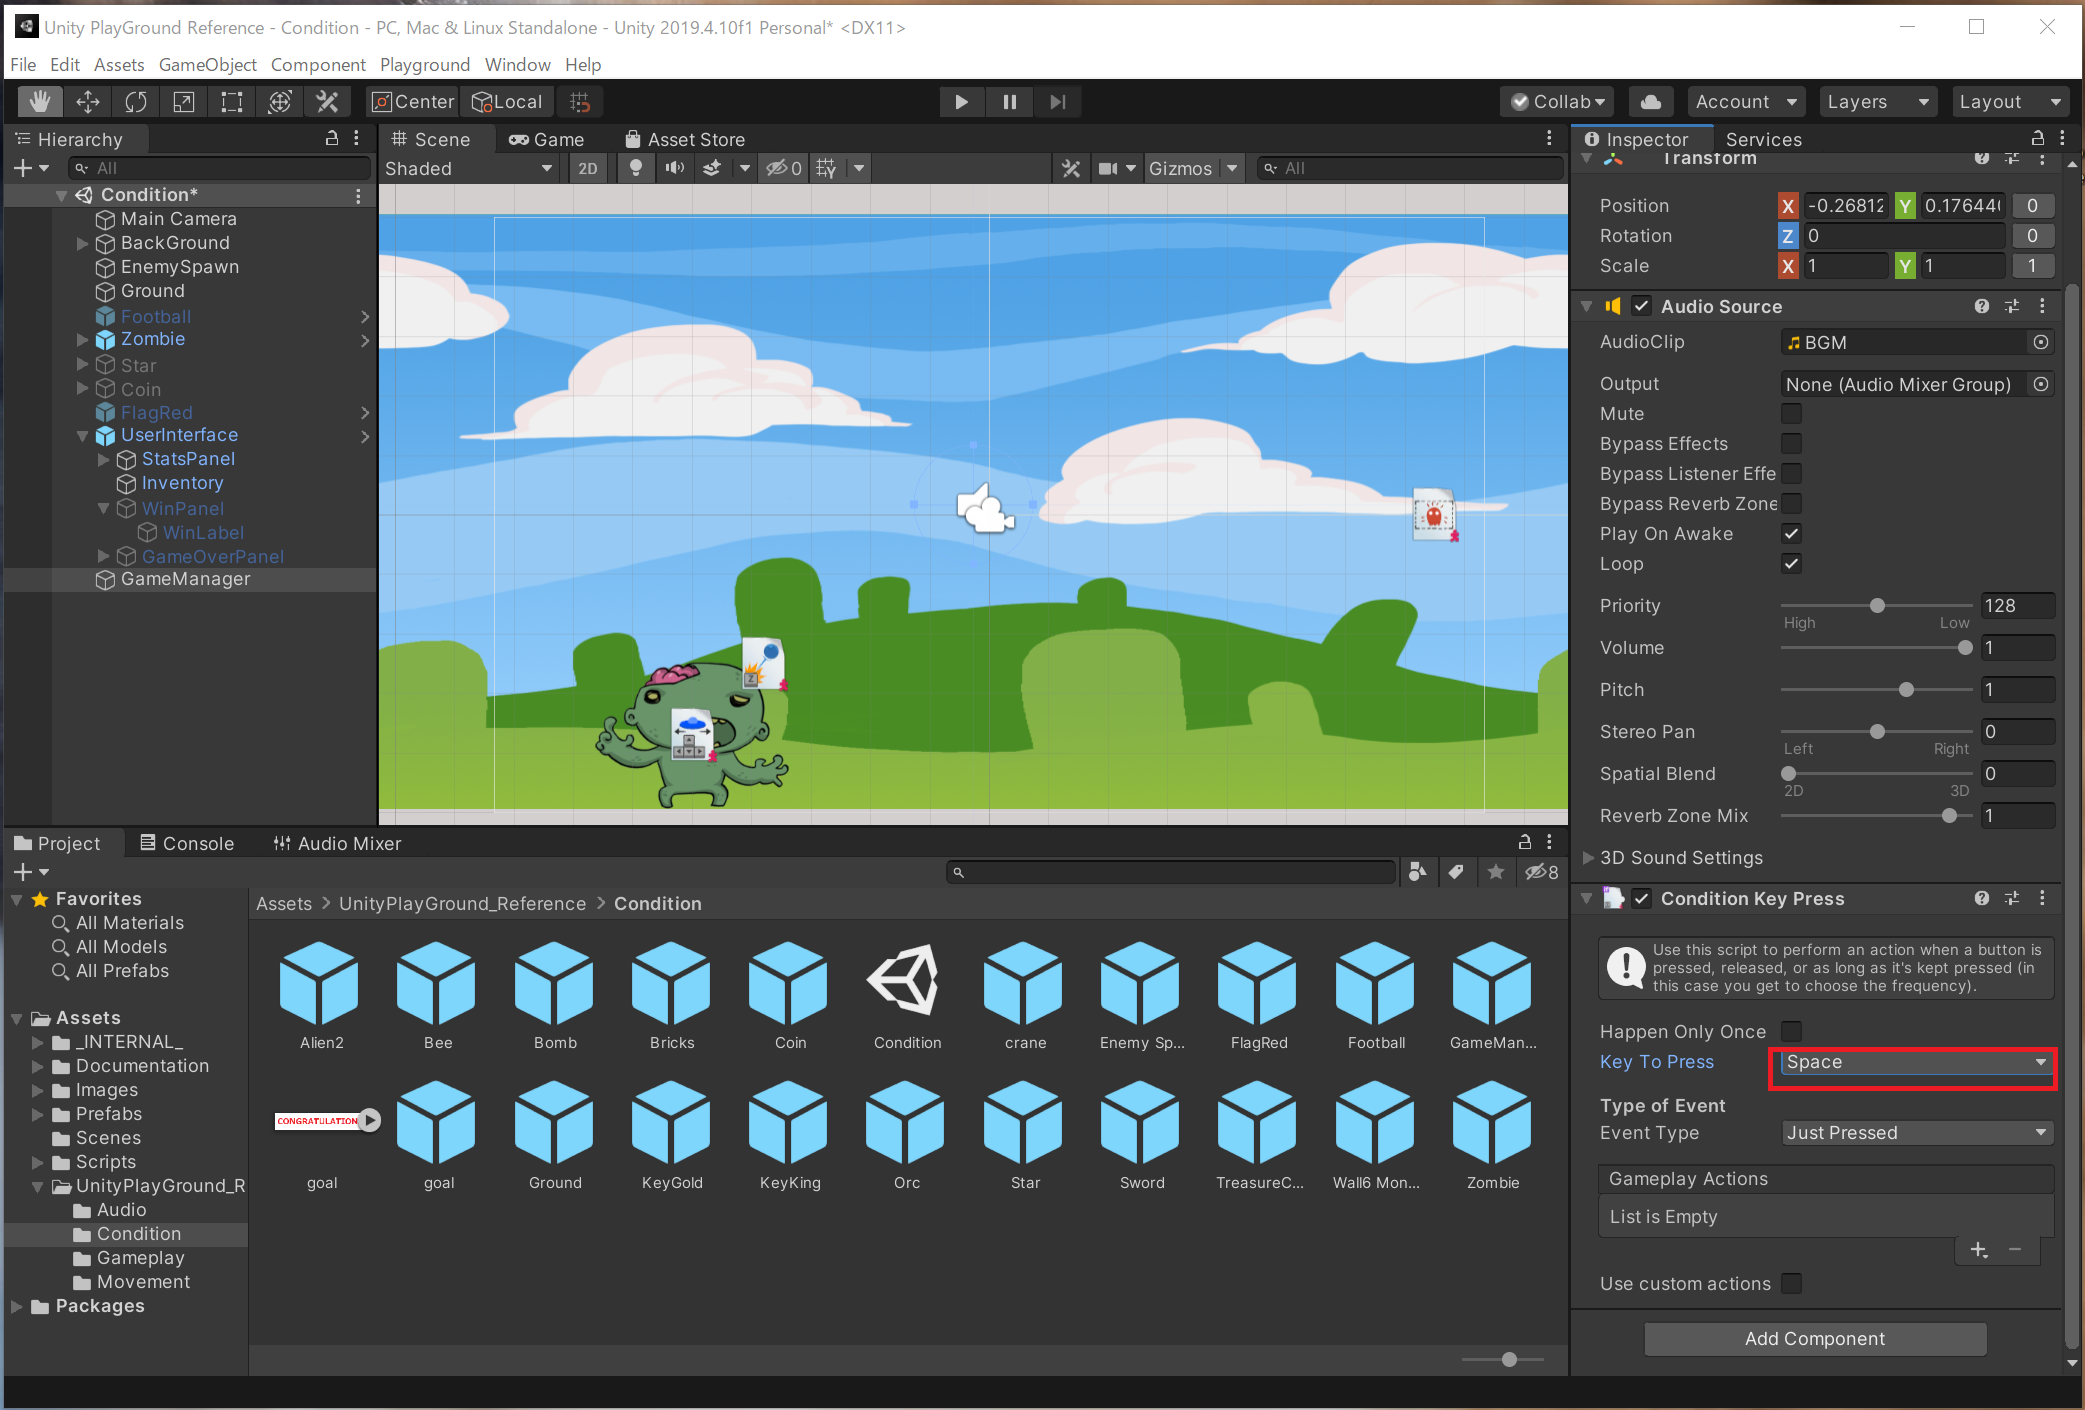Select the Rect Transform tool

coord(232,102)
